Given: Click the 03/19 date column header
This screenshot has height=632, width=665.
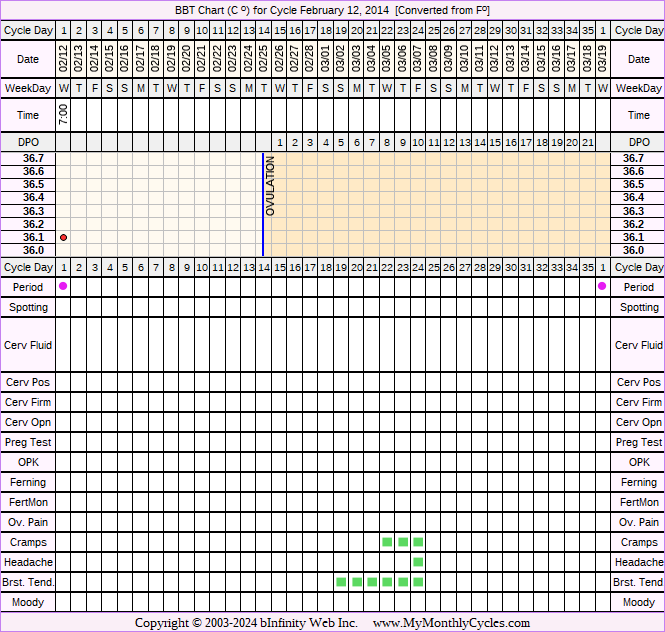Looking at the screenshot, I should click(602, 59).
